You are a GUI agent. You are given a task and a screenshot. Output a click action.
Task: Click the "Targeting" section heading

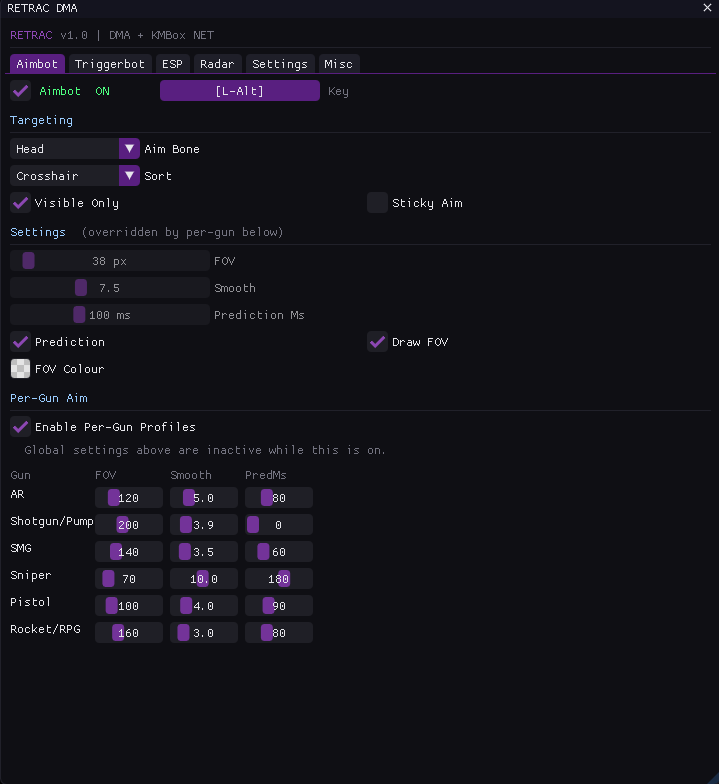coord(42,120)
